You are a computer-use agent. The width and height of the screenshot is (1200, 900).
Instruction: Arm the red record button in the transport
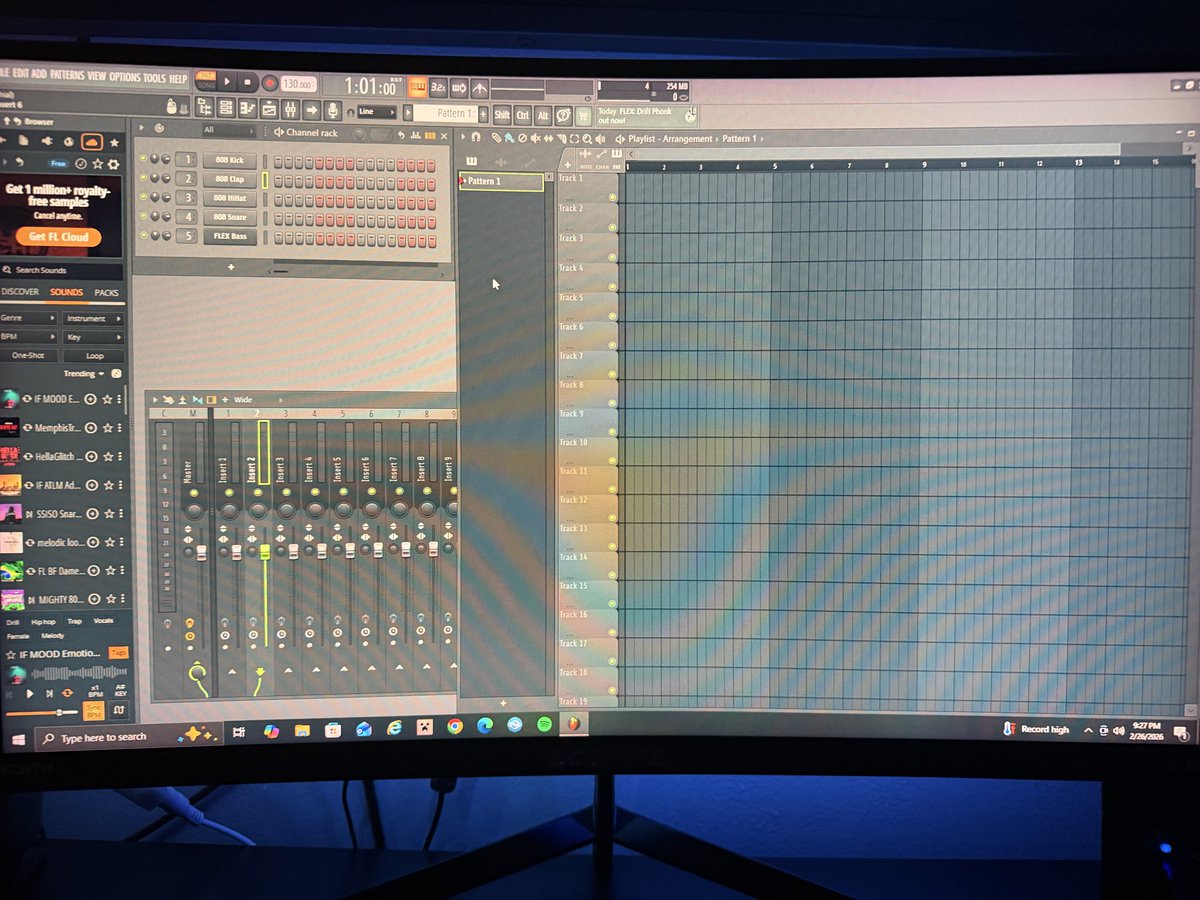click(x=270, y=82)
